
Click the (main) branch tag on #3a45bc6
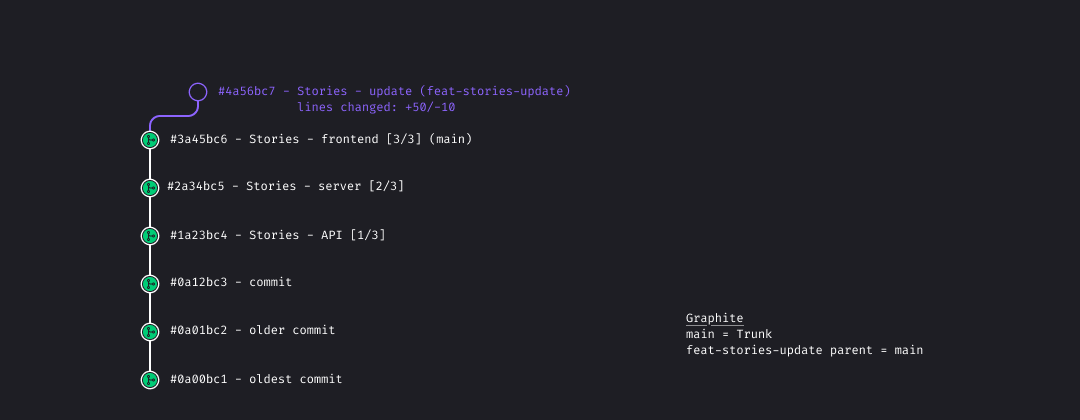[x=450, y=139]
